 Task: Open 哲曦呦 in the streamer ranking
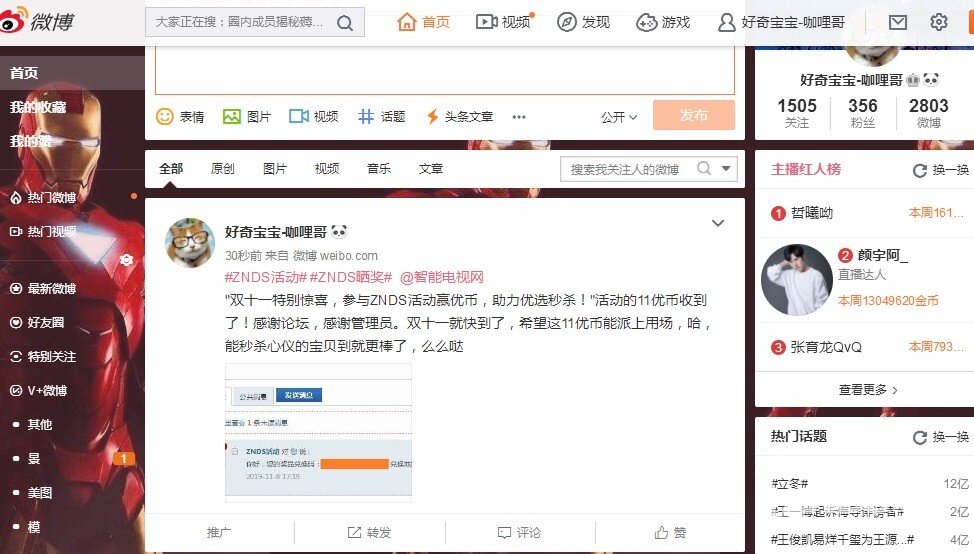coord(811,213)
